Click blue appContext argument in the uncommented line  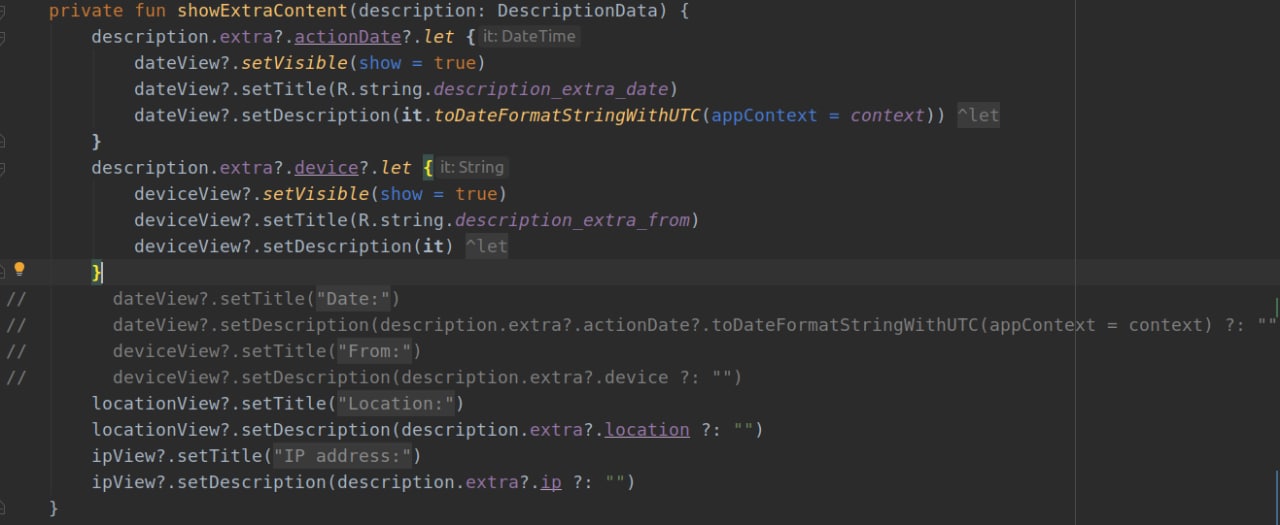tap(764, 115)
